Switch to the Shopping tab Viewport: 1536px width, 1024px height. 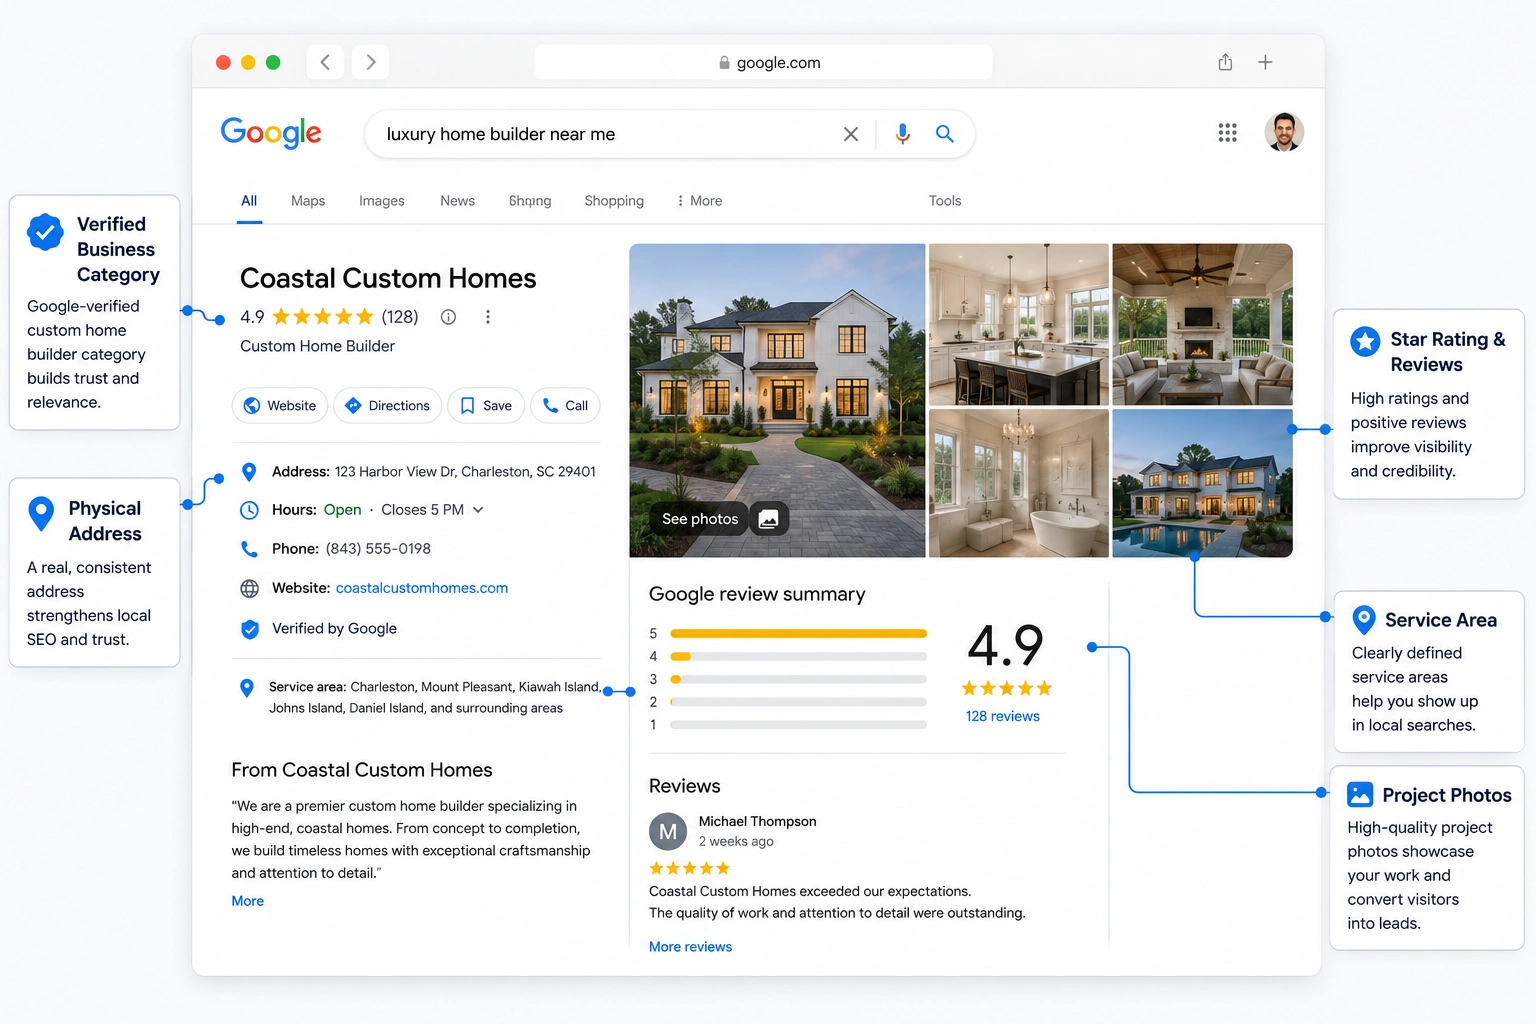coord(614,201)
